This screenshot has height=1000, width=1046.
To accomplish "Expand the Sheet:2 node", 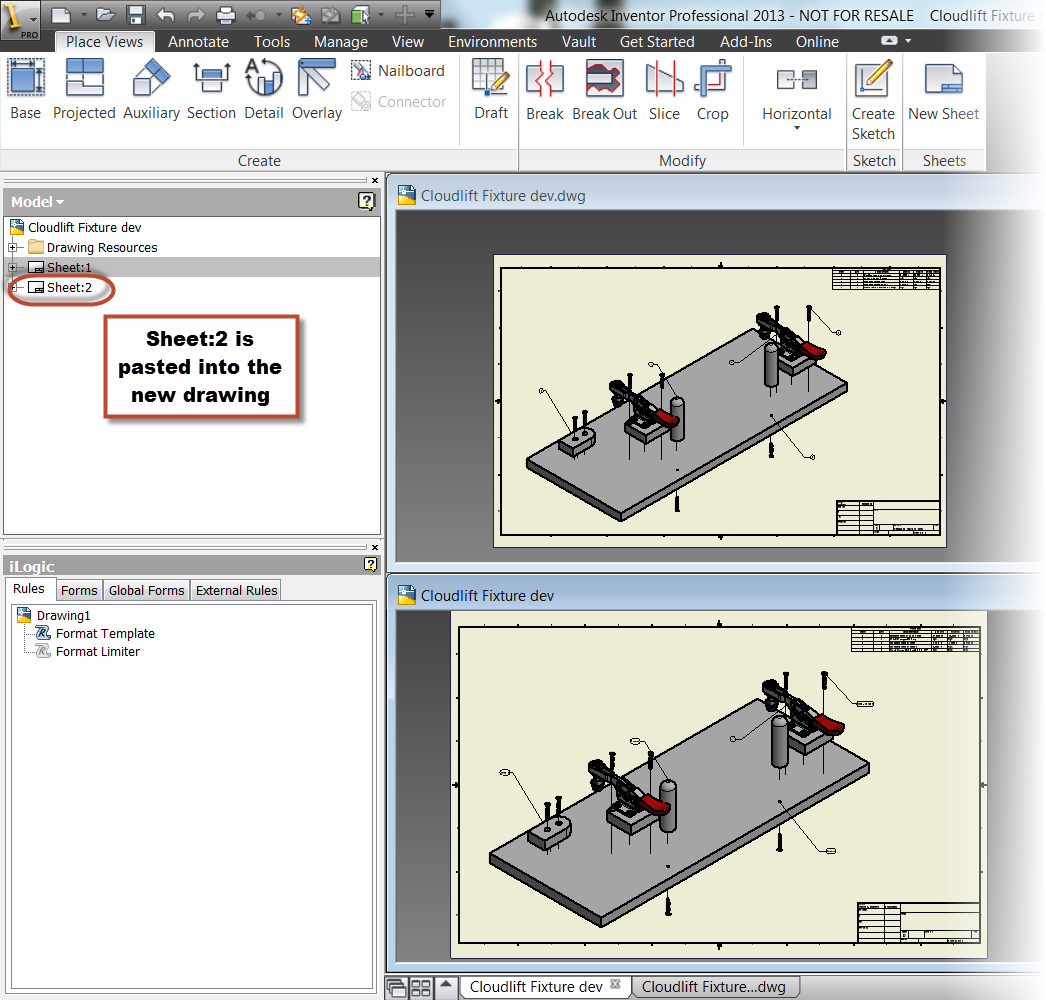I will 12,288.
